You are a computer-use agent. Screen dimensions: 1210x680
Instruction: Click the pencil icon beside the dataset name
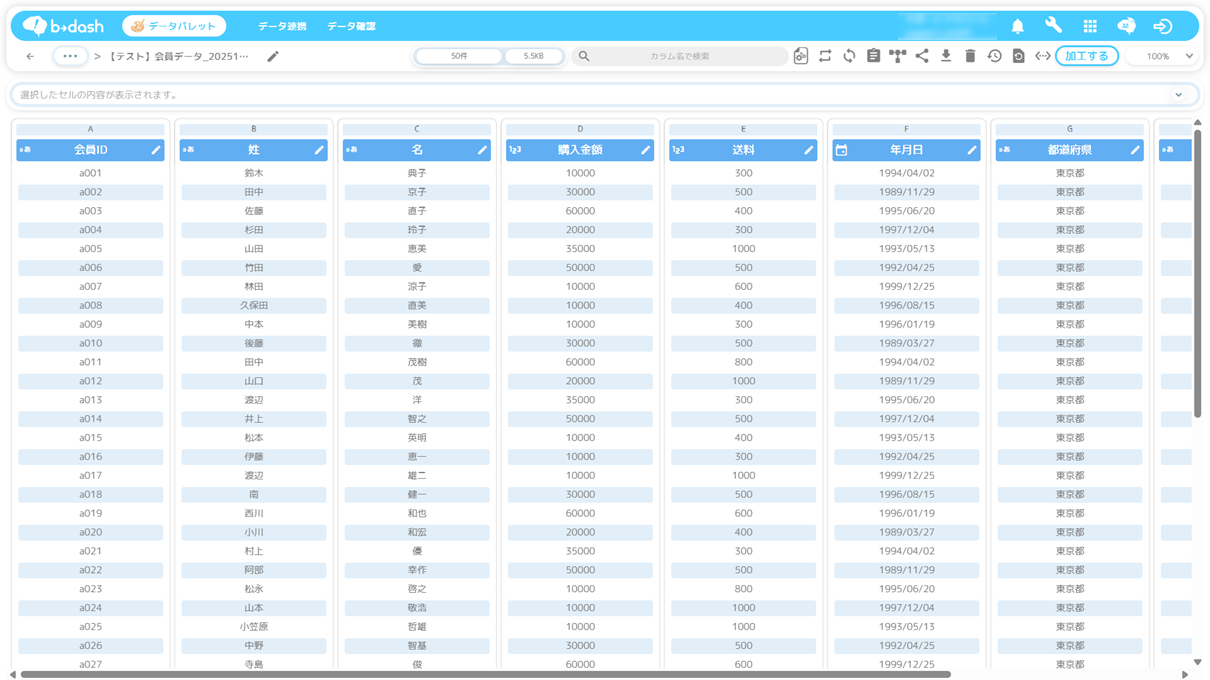pos(273,57)
